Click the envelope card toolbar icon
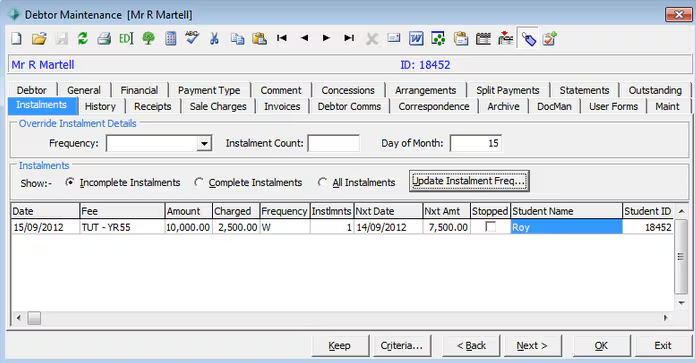Viewport: 696px width, 363px height. tap(394, 38)
